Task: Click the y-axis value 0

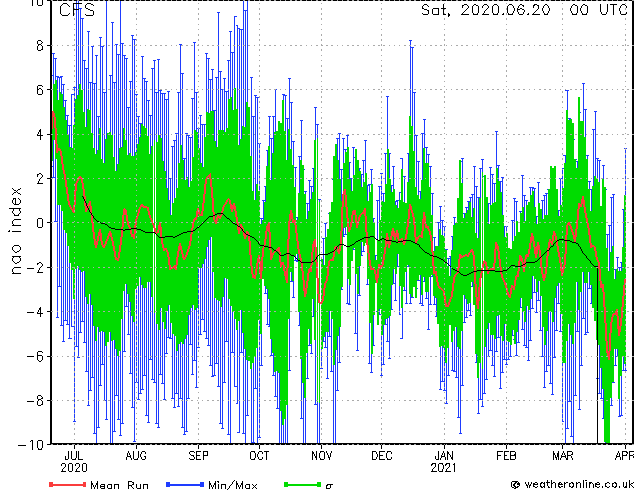Action: point(40,223)
